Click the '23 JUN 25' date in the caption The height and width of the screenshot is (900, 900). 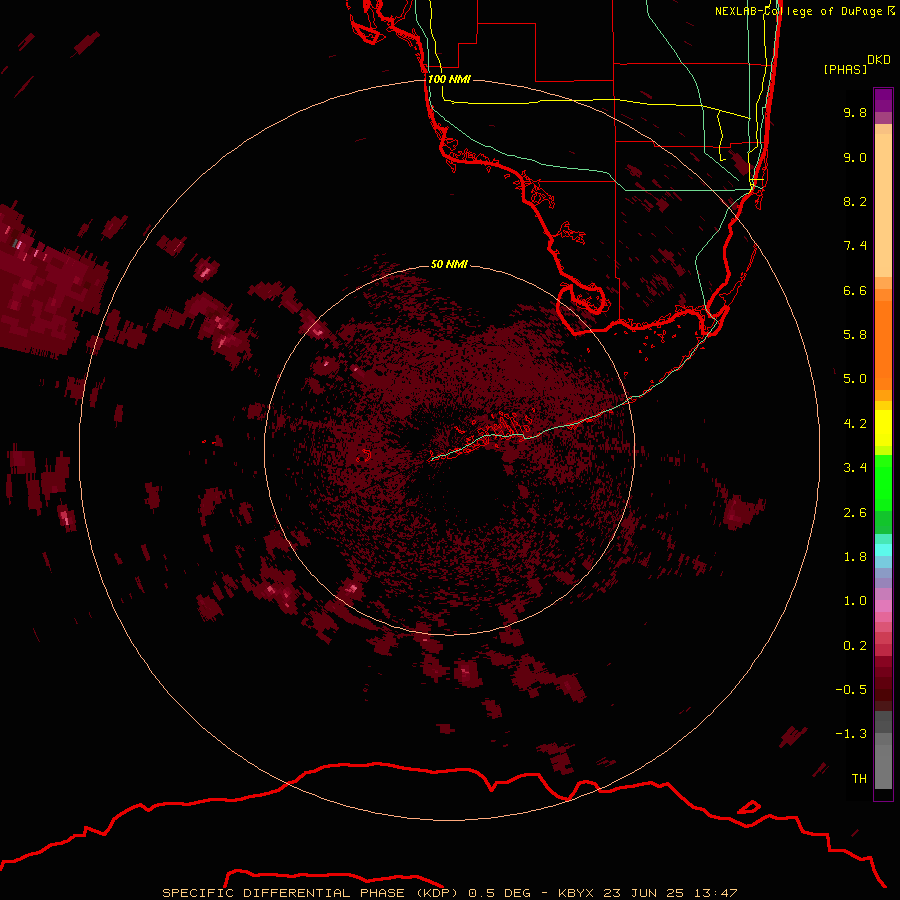[x=643, y=893]
